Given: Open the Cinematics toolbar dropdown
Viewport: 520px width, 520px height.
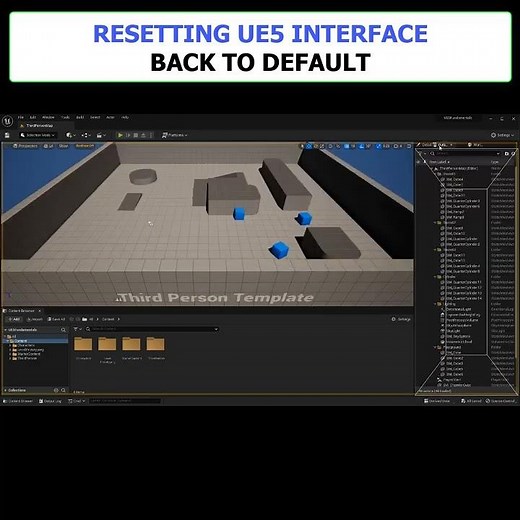Looking at the screenshot, I should point(101,135).
